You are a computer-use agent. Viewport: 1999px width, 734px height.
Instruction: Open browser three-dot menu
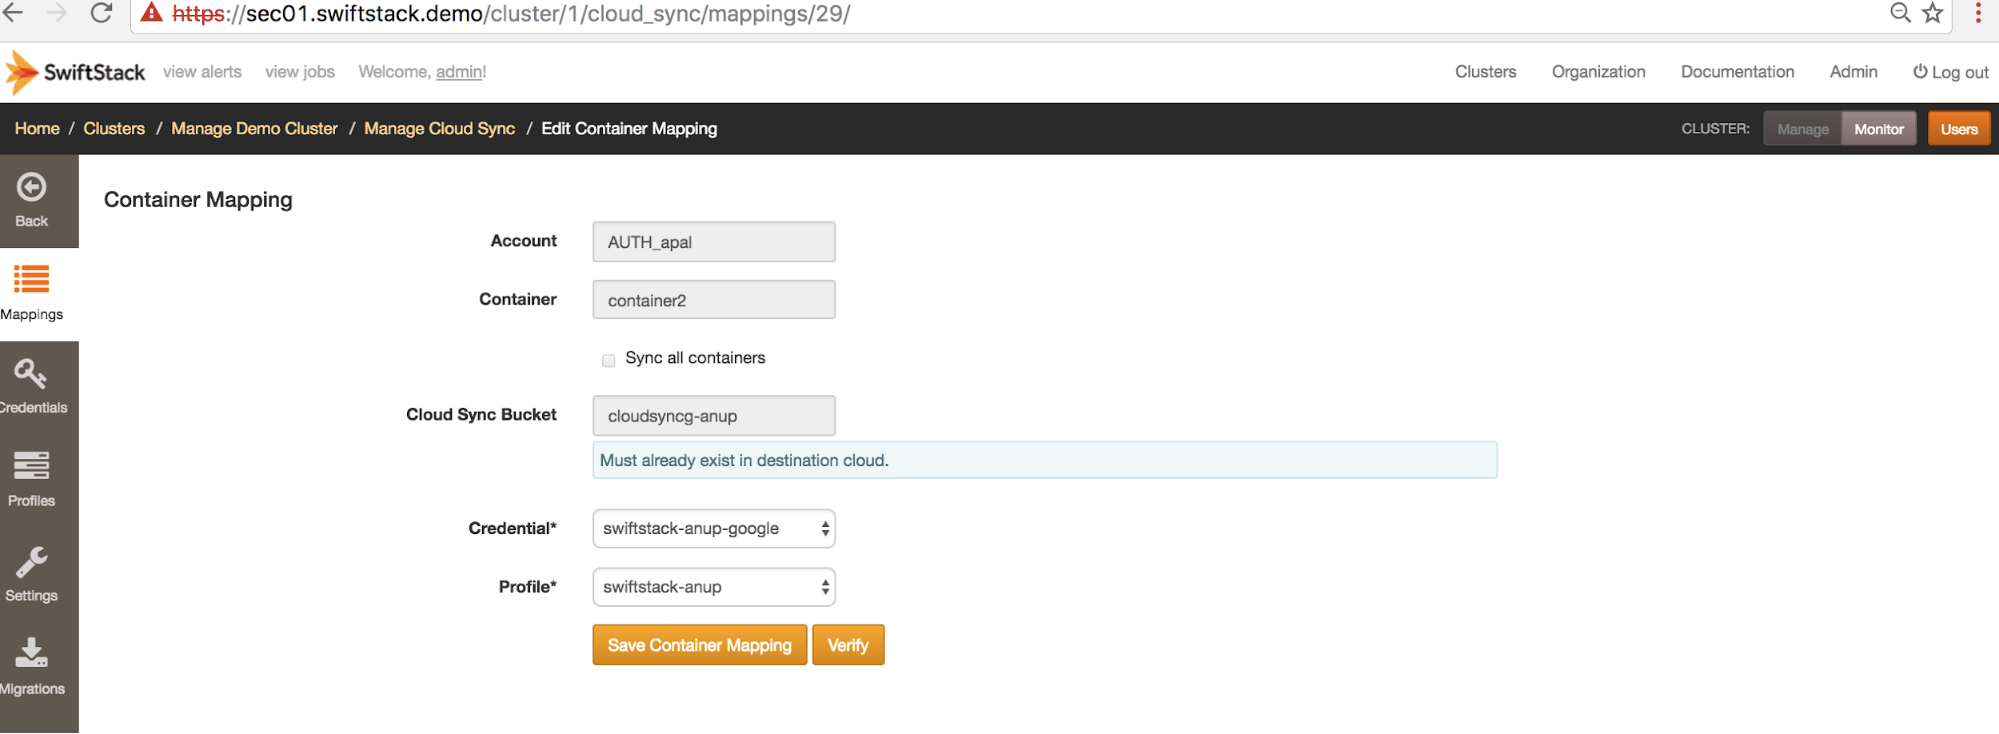tap(1978, 13)
